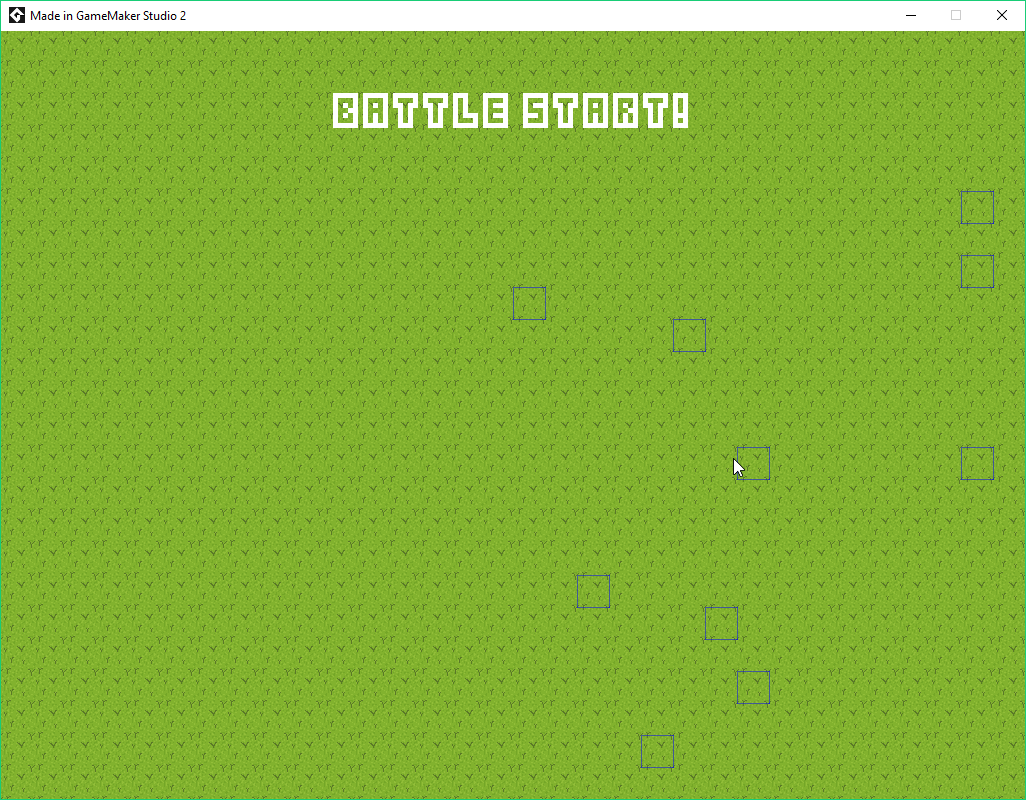Select the topmost blue outlined square
The width and height of the screenshot is (1026, 800).
tap(978, 207)
